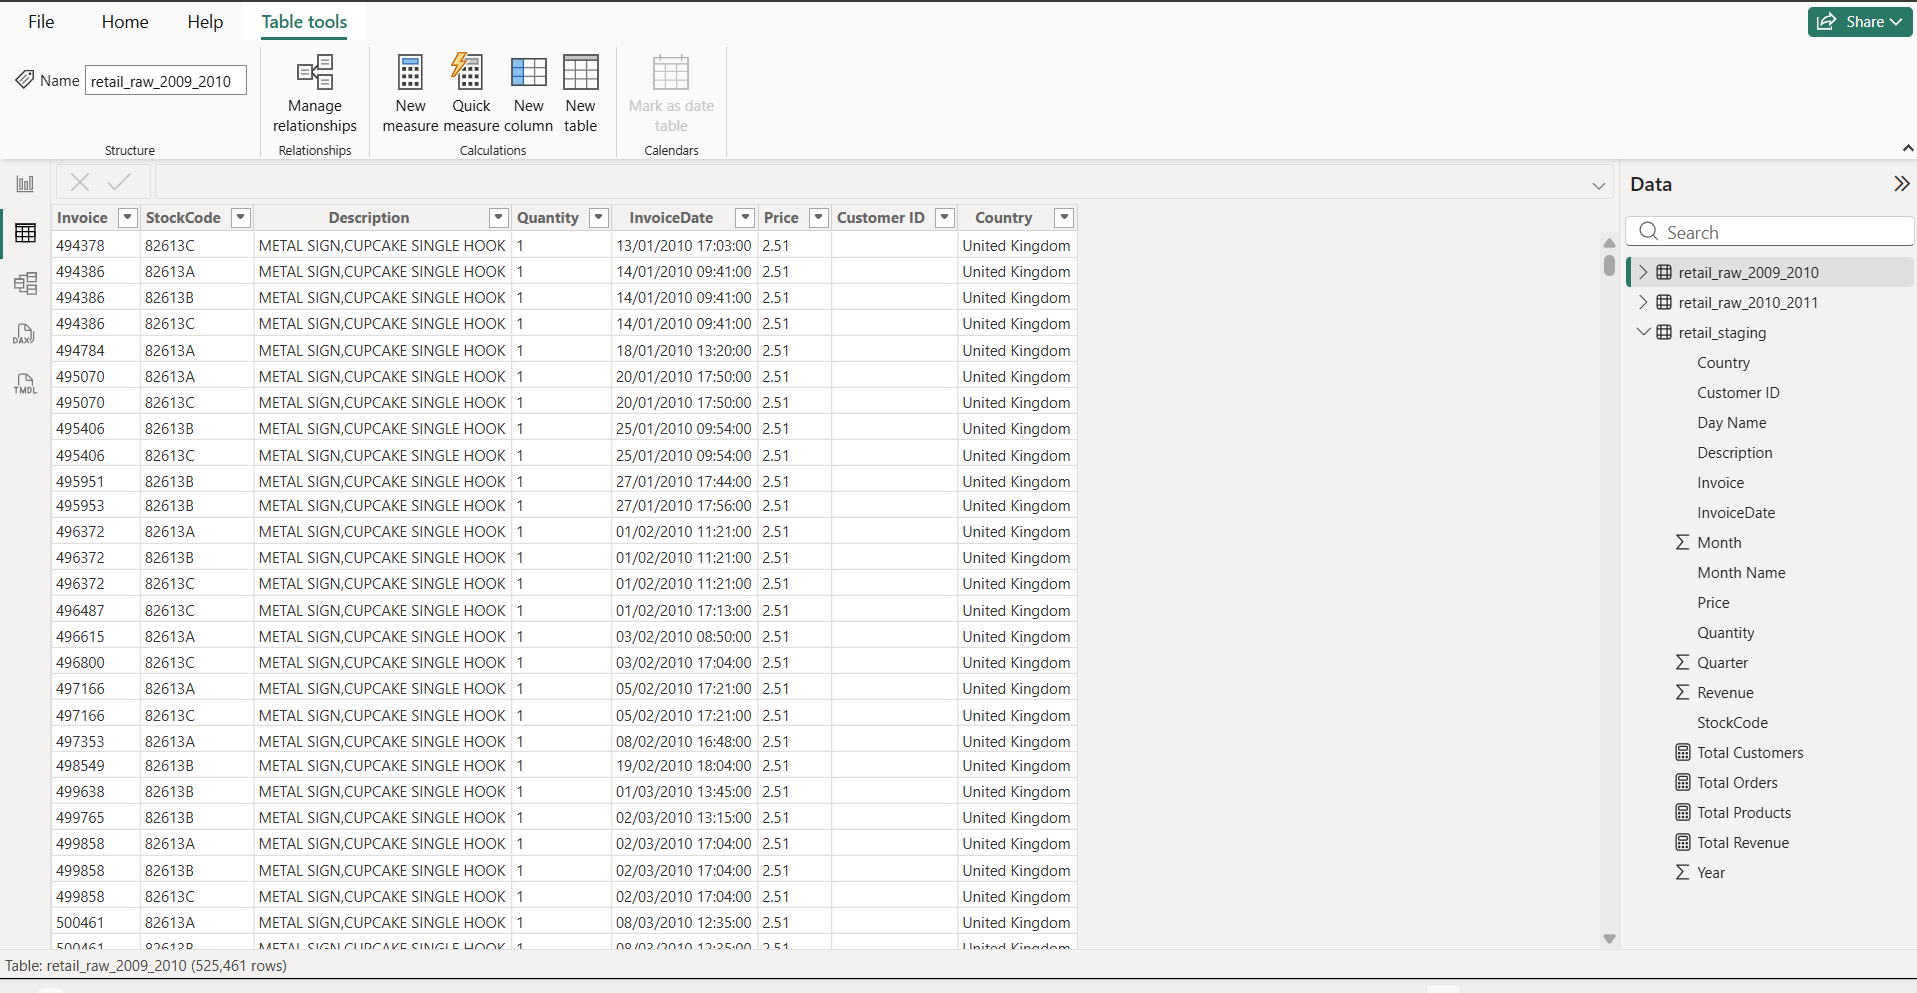Image resolution: width=1917 pixels, height=993 pixels.
Task: Click Country column header
Action: 1003,218
